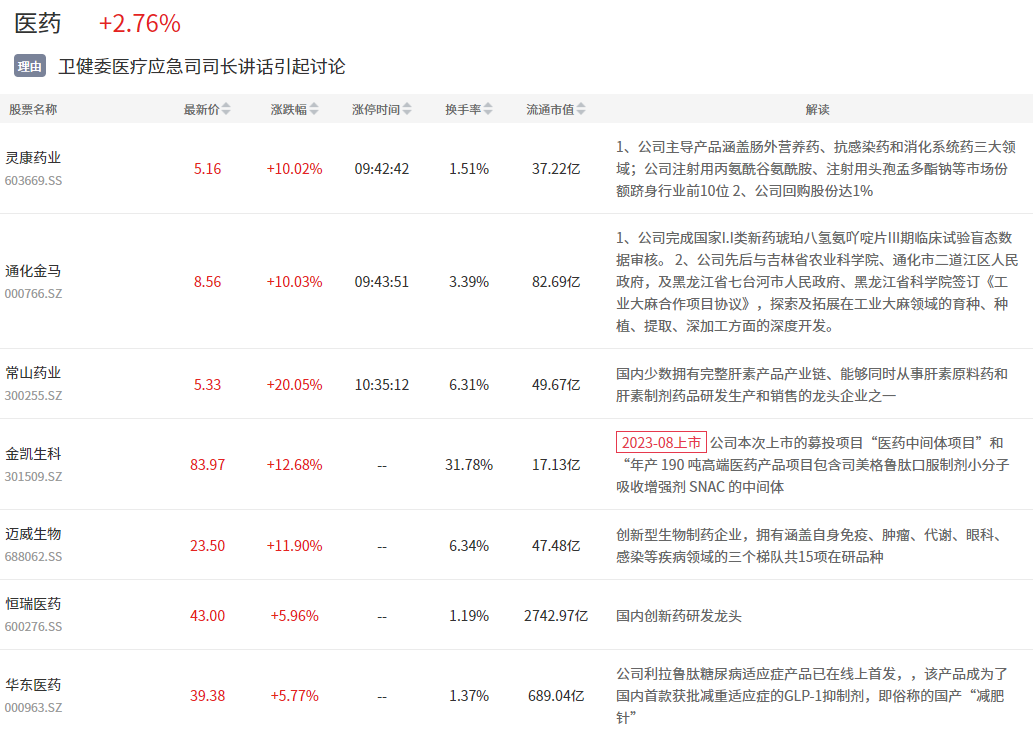
Task: Click market cap 689.04亿
Action: coord(556,696)
